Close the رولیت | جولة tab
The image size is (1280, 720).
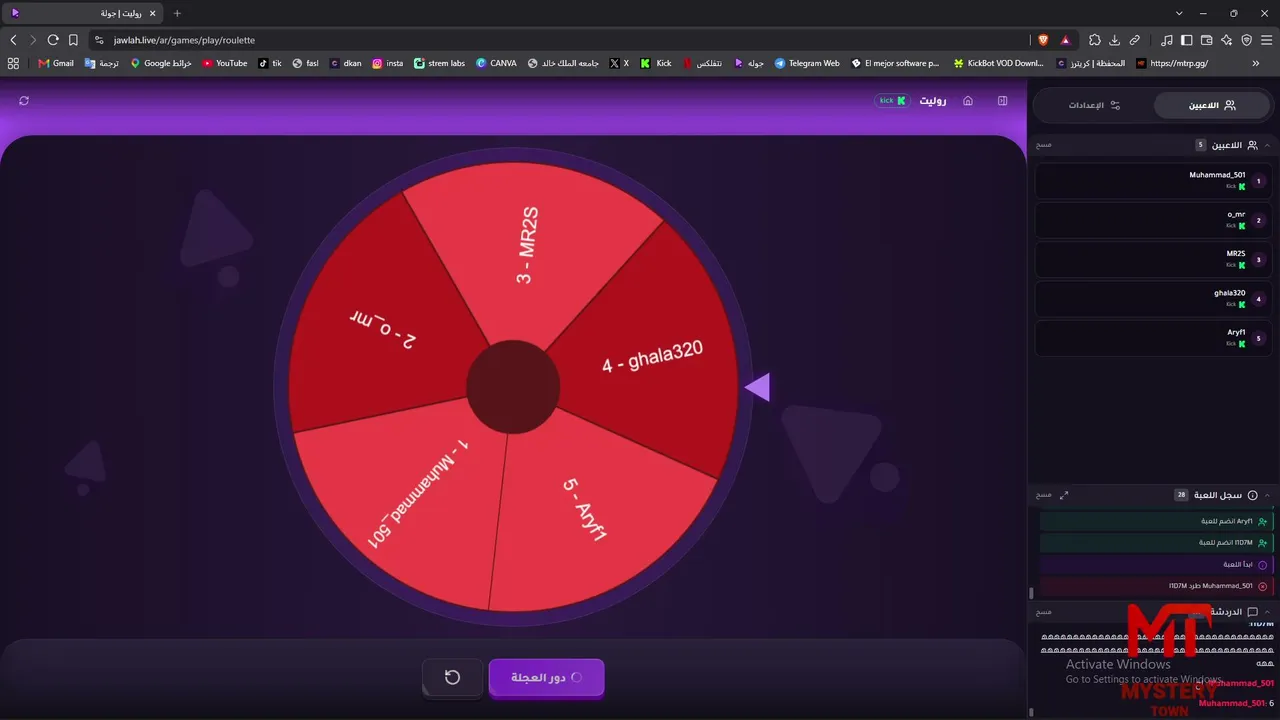[x=152, y=13]
